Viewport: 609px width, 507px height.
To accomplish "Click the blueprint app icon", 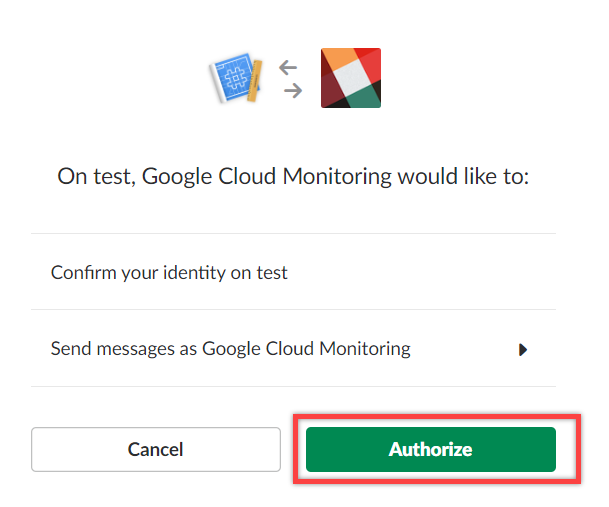I will pyautogui.click(x=236, y=78).
